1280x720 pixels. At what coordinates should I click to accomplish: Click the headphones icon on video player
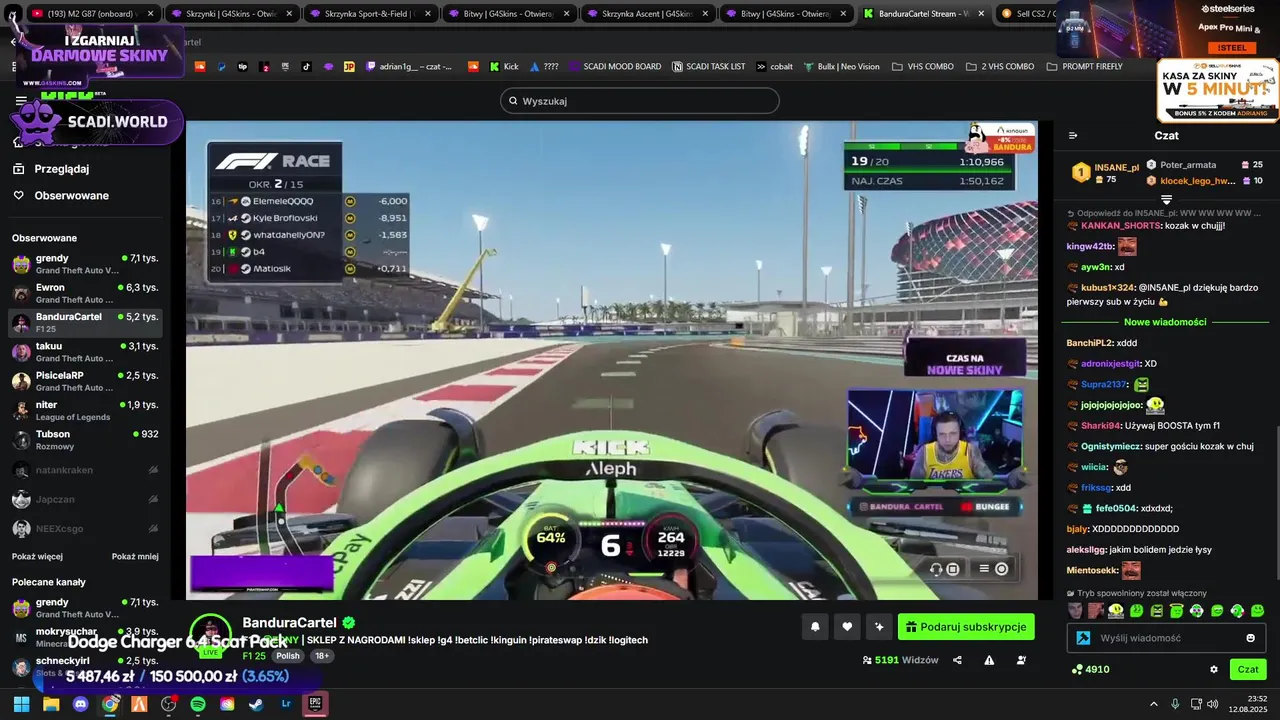click(936, 569)
